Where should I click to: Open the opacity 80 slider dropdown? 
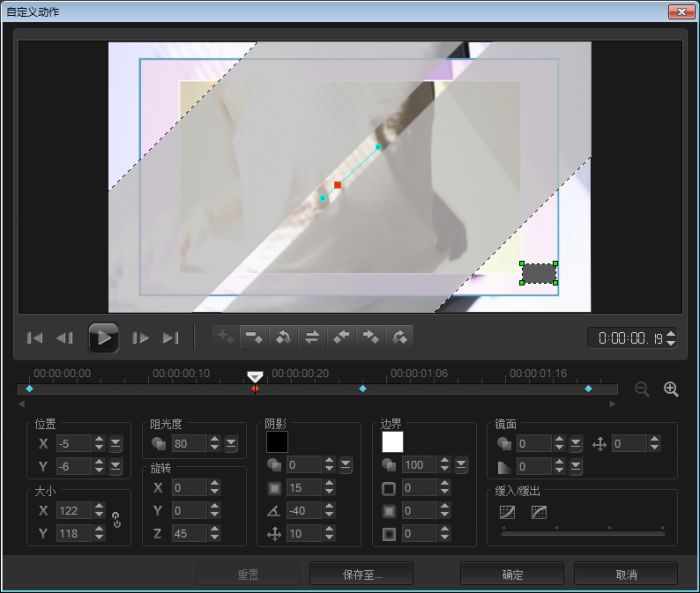point(231,443)
